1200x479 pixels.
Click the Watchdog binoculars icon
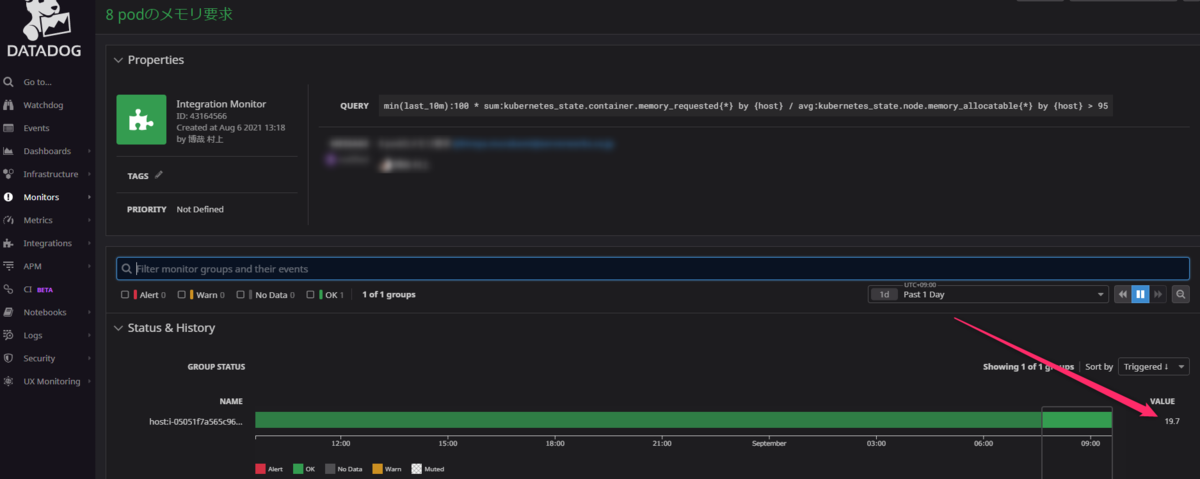[8, 105]
